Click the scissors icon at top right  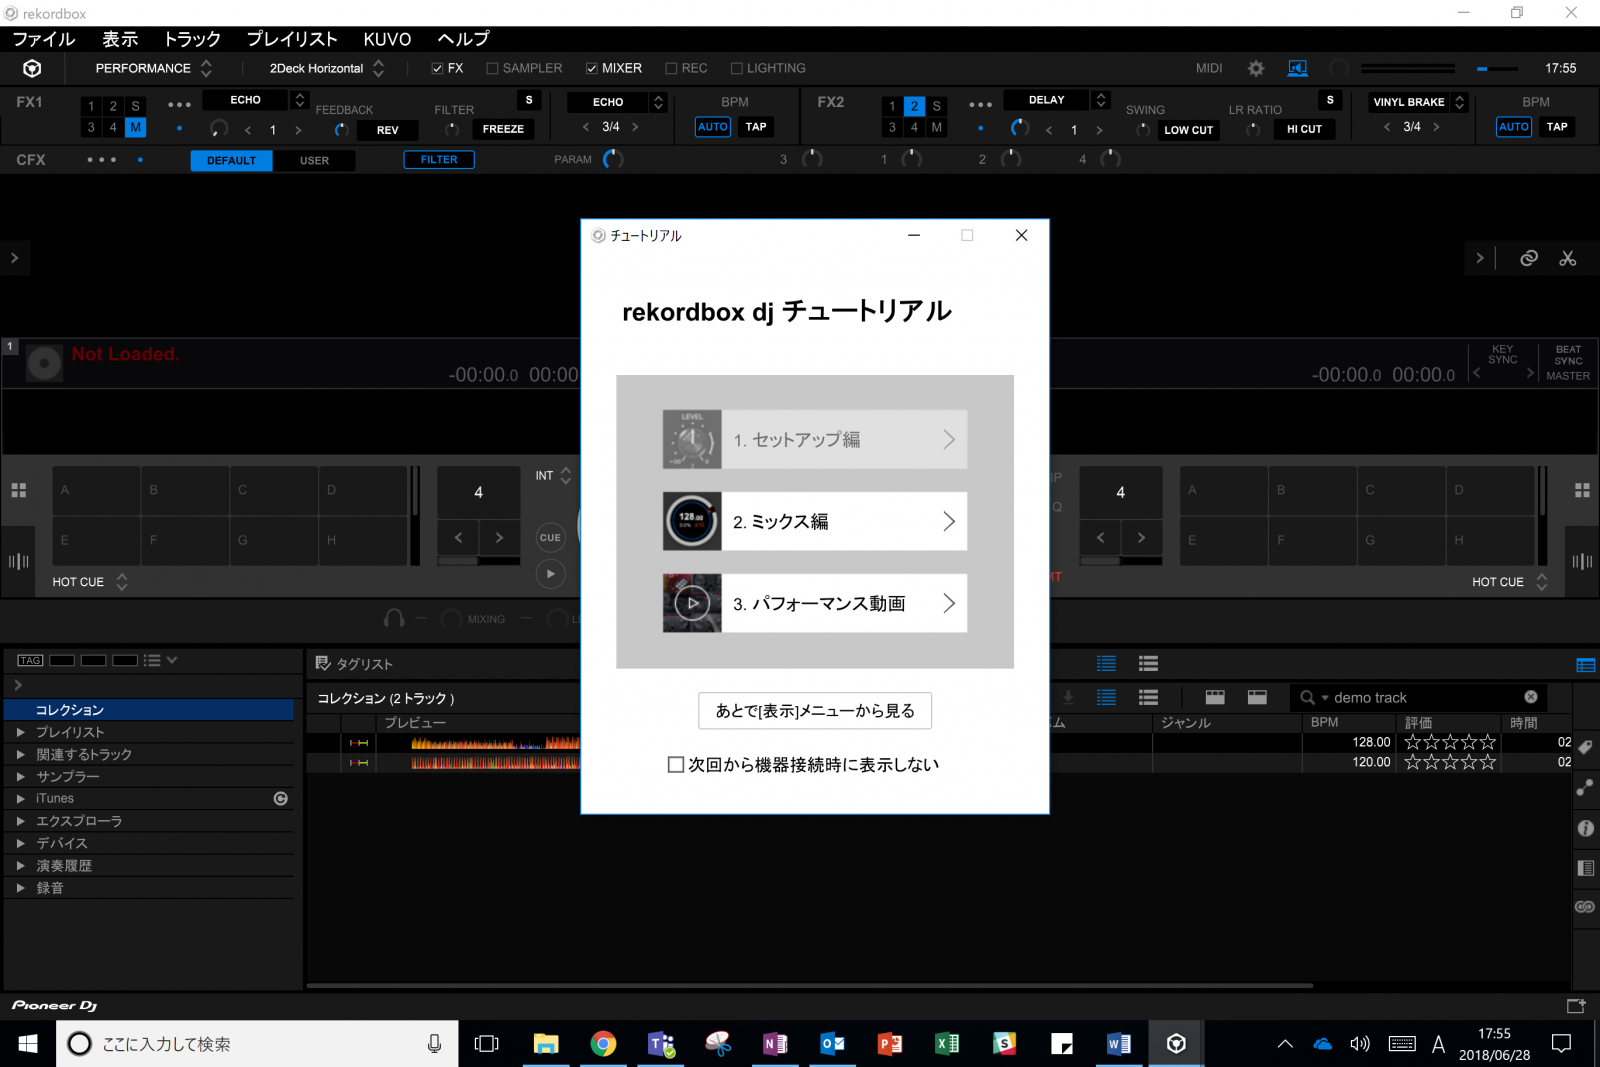point(1567,258)
